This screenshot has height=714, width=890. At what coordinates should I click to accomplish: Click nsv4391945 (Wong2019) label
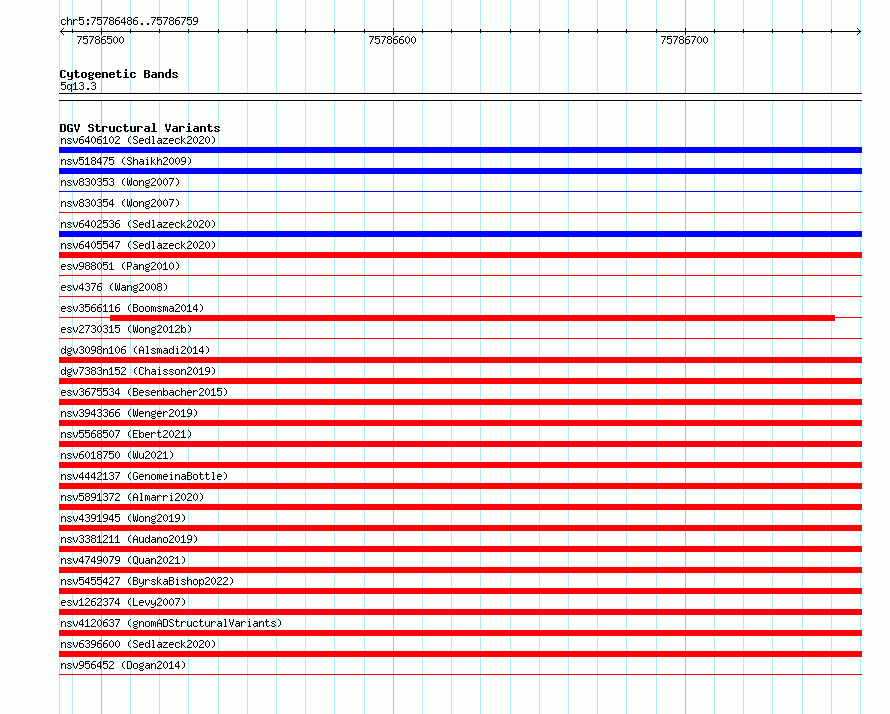123,518
